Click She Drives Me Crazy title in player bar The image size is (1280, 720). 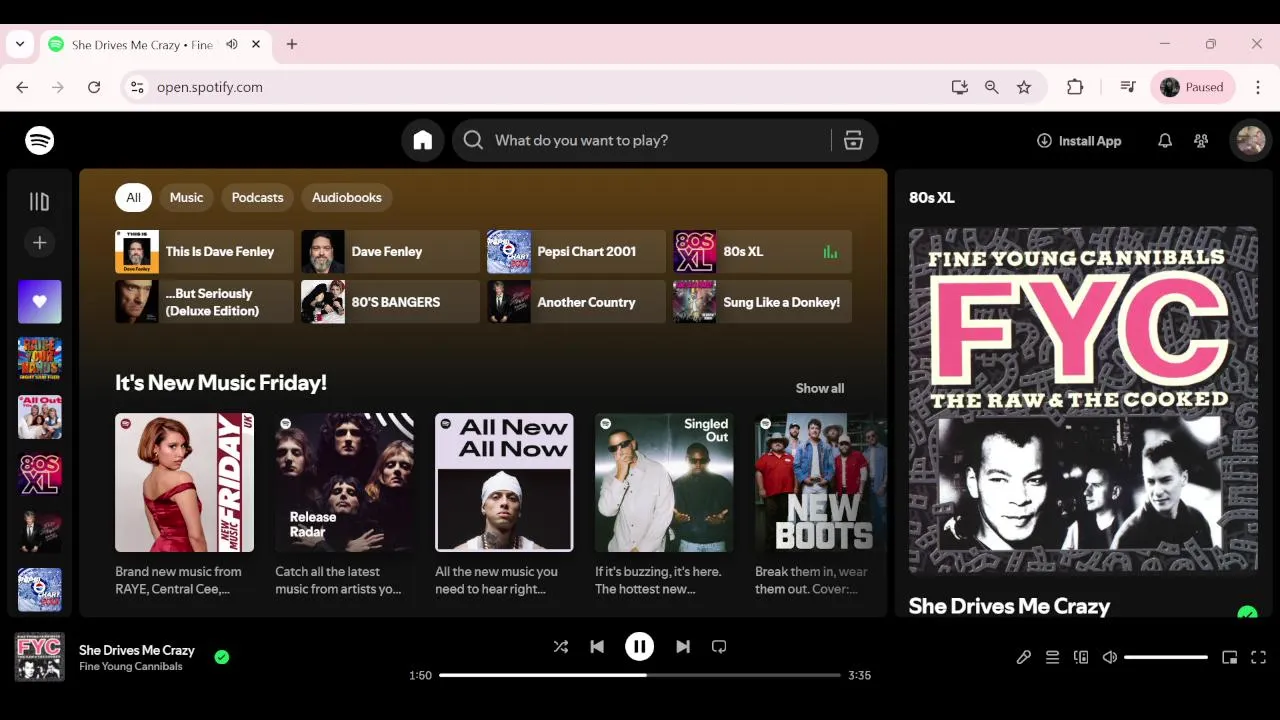point(137,650)
